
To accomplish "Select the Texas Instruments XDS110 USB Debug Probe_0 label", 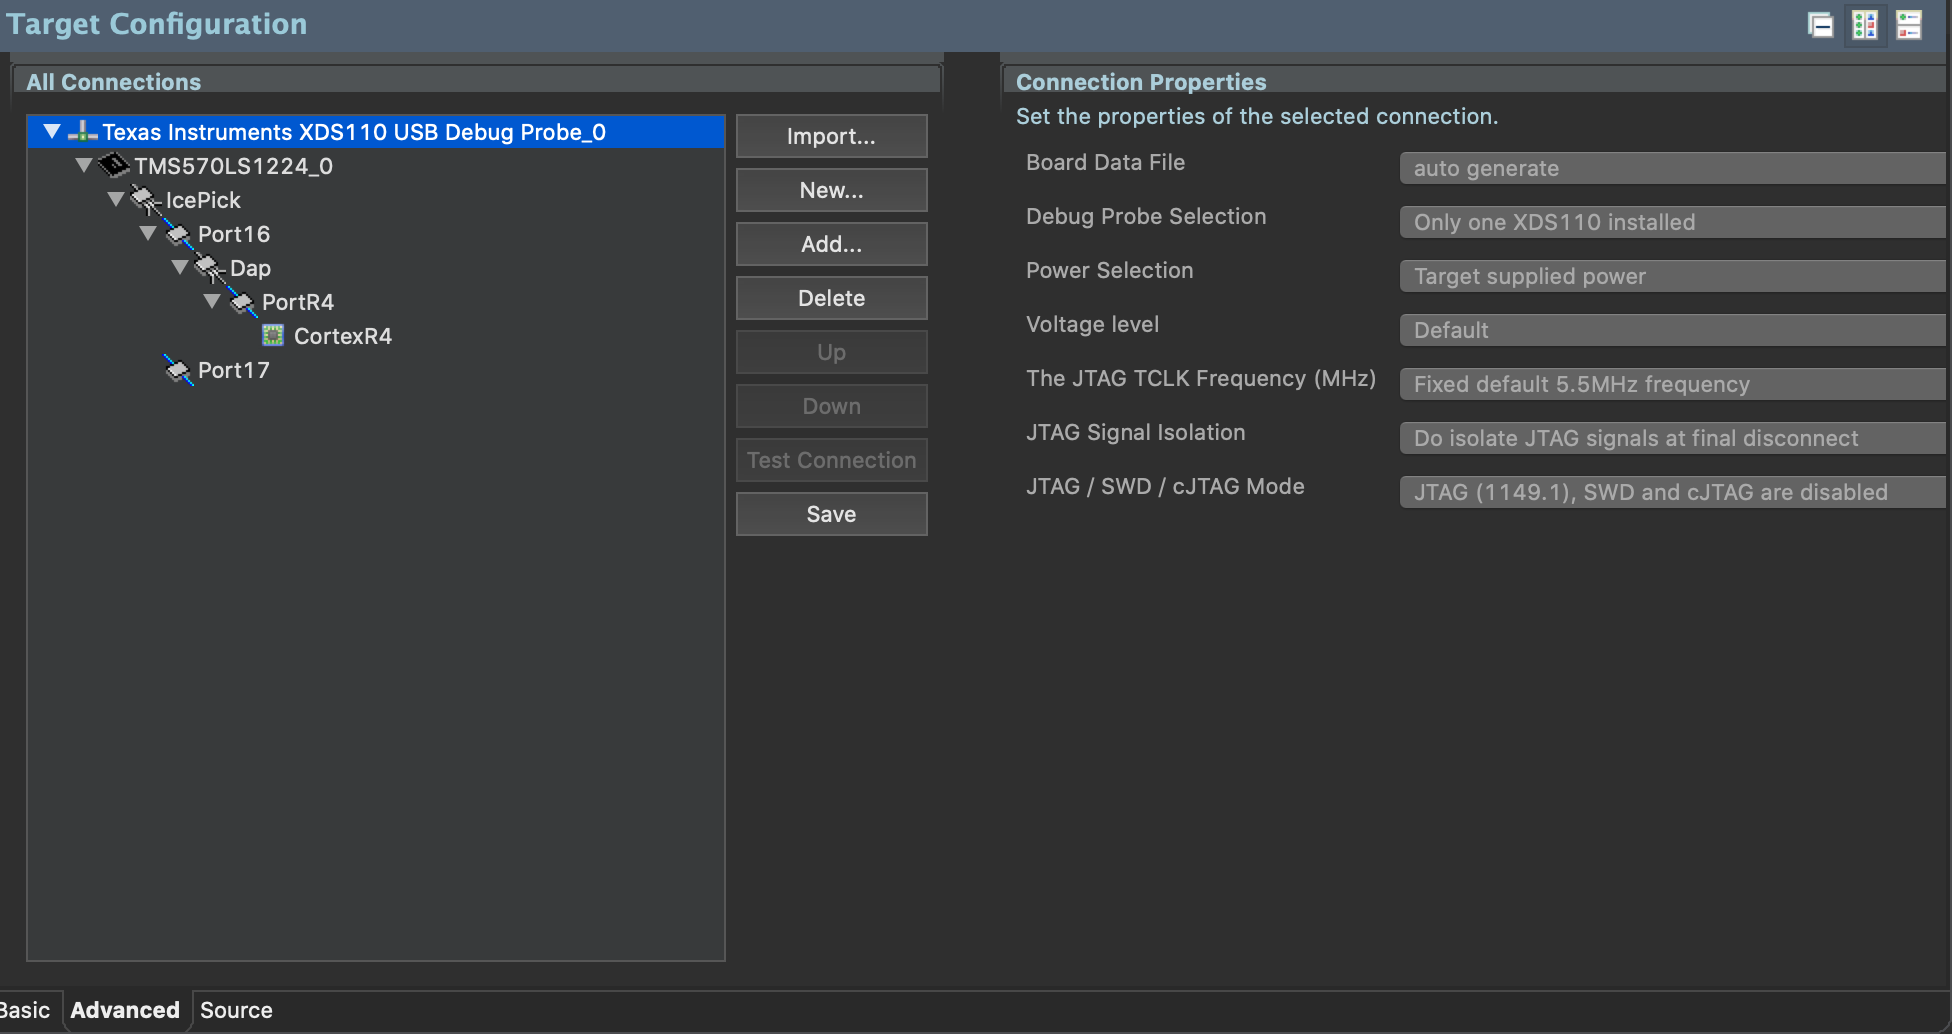I will pyautogui.click(x=354, y=132).
